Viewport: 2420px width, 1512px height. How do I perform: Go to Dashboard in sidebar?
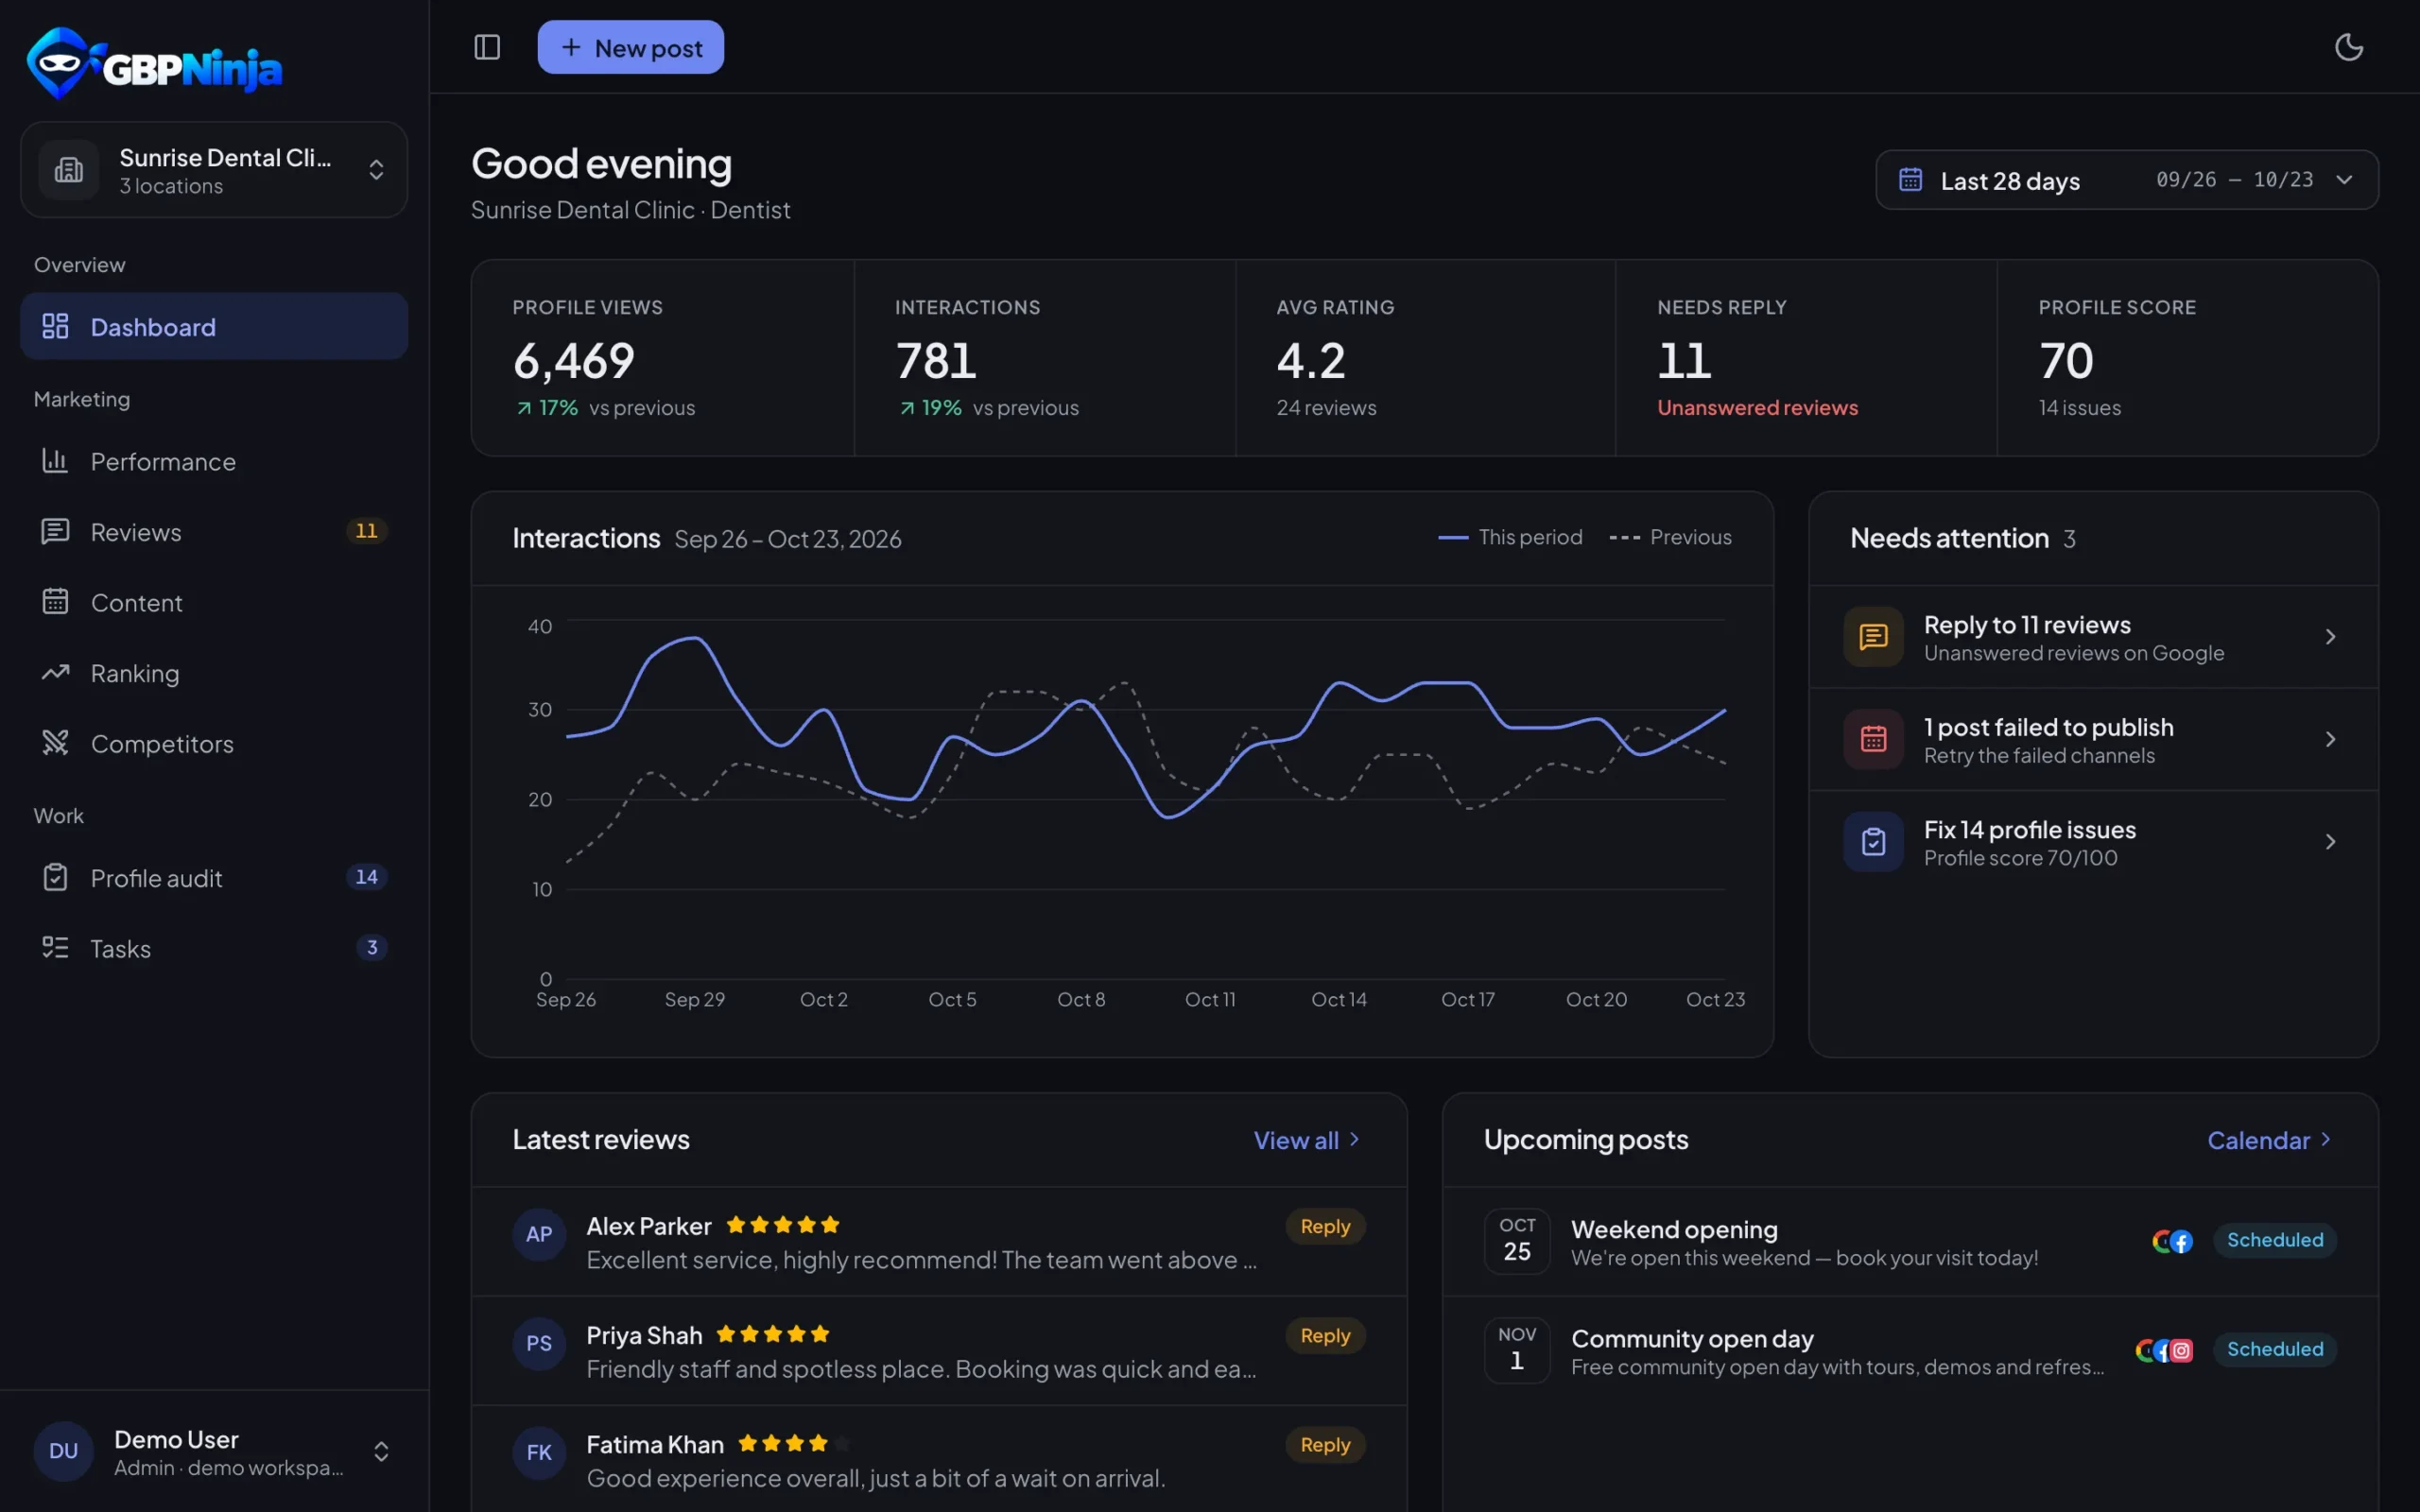coord(214,326)
